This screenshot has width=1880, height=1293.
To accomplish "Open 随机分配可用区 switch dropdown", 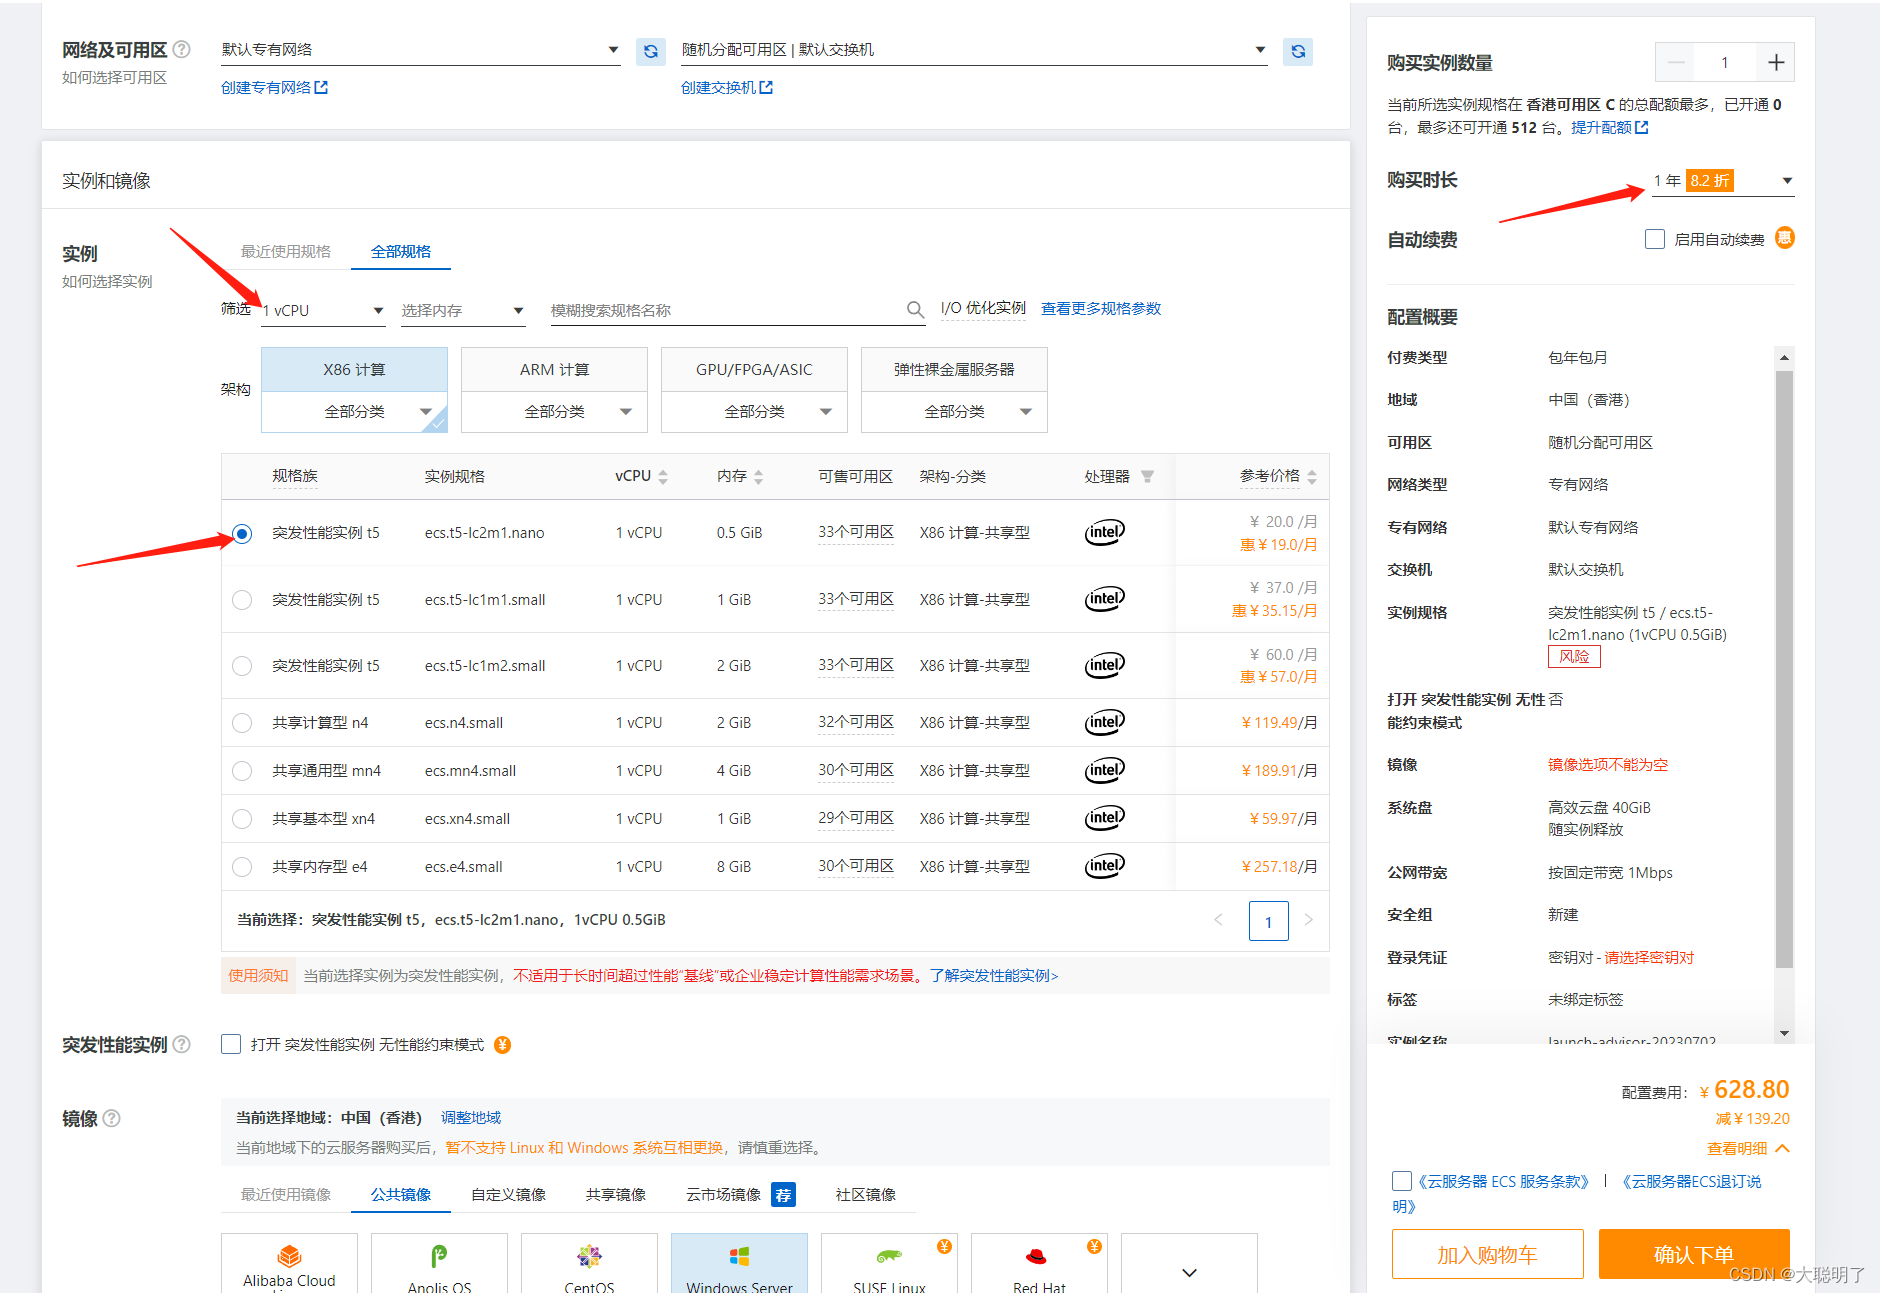I will pos(974,50).
